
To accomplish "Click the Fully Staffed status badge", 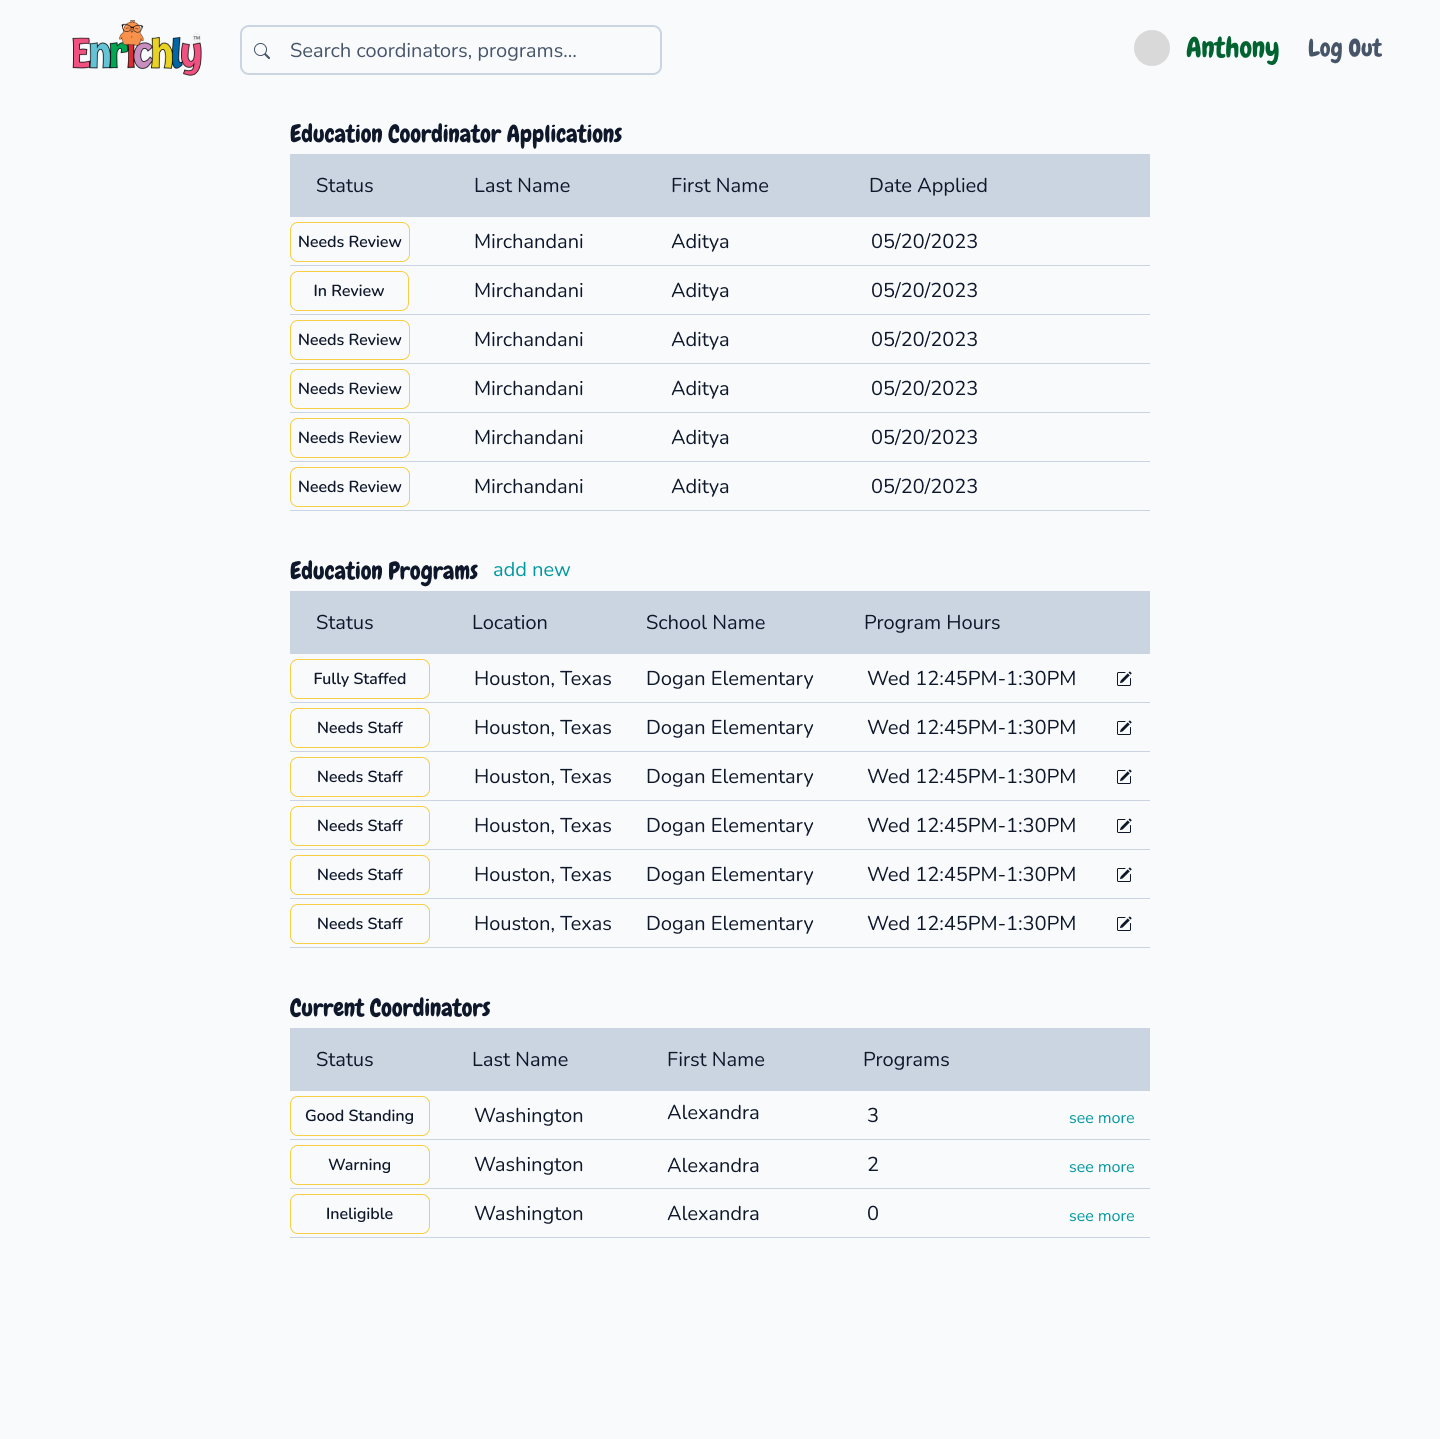I will 360,679.
